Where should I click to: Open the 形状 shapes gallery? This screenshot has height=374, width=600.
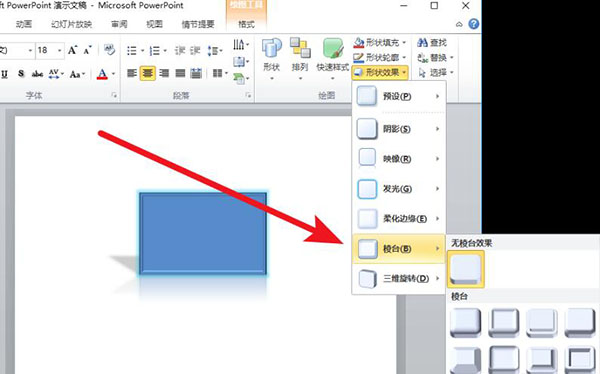[272, 58]
